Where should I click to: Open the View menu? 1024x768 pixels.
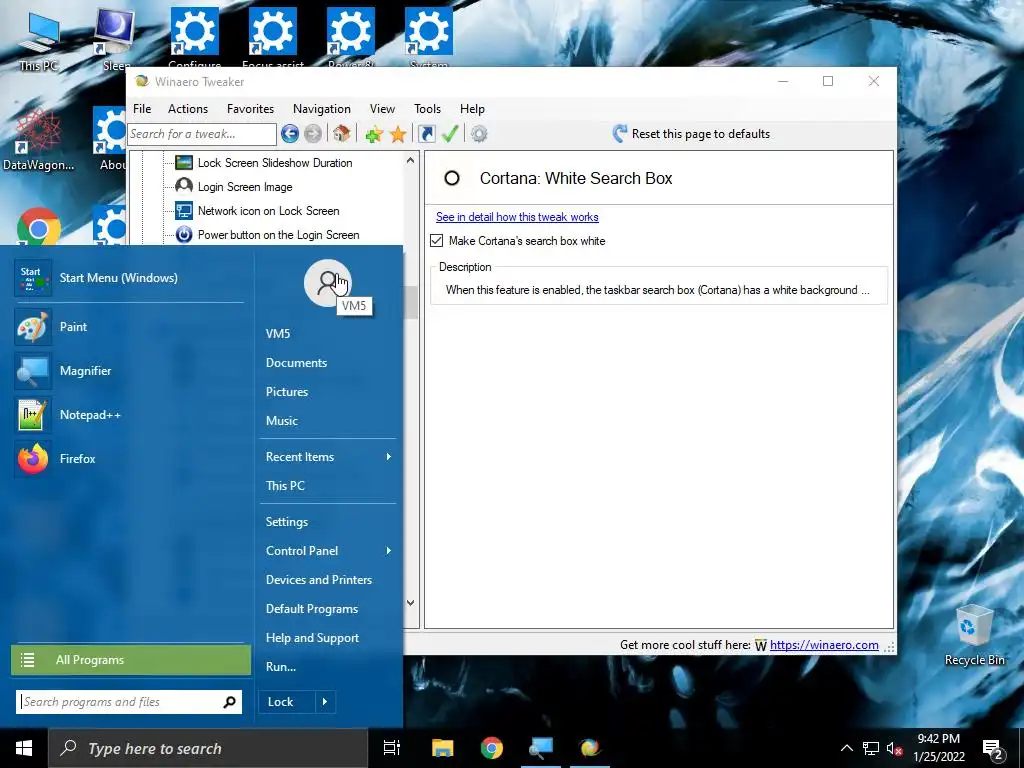[382, 108]
